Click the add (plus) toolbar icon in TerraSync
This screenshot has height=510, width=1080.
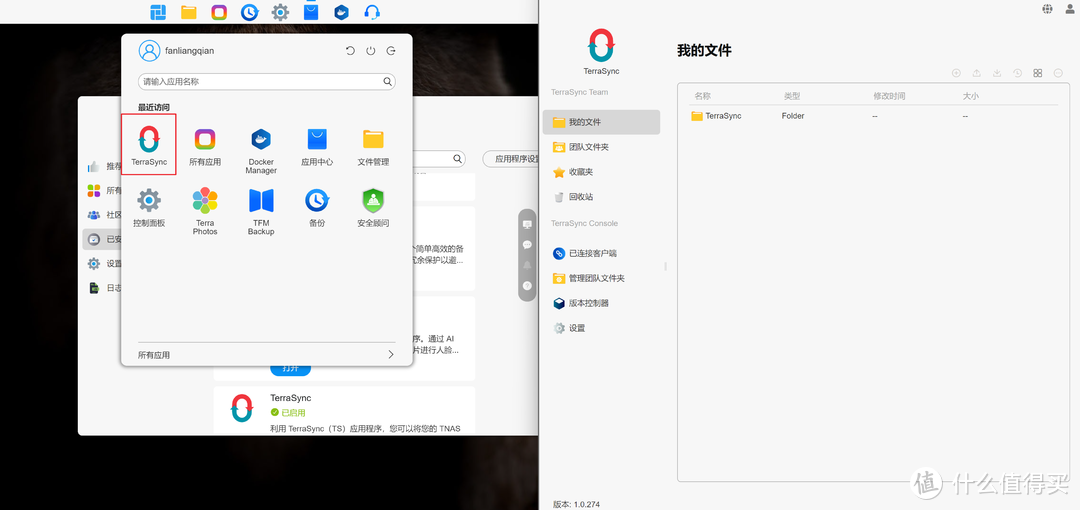coord(956,73)
